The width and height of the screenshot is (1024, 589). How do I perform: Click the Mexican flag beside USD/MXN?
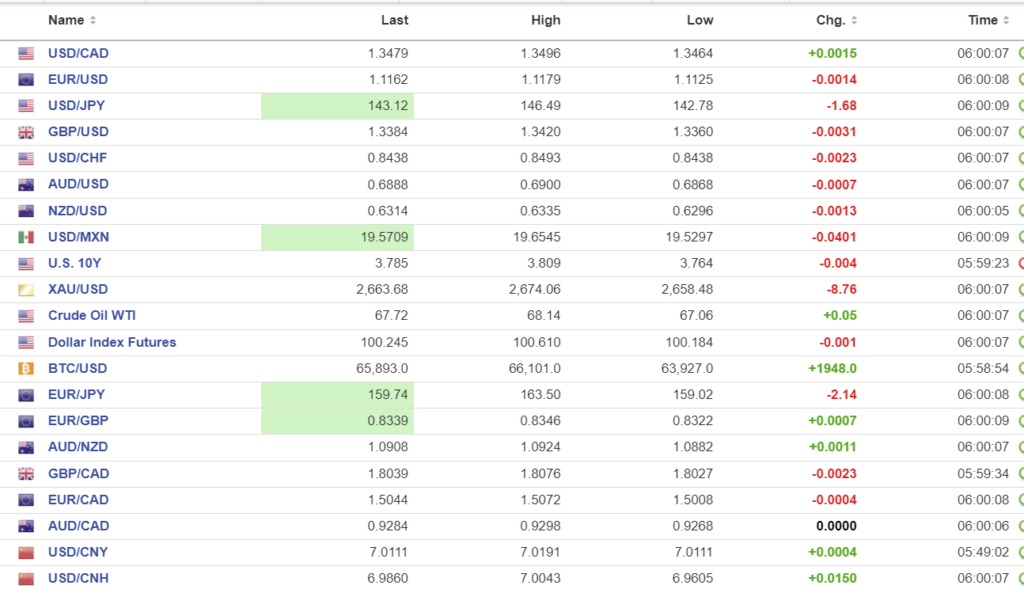pos(26,237)
